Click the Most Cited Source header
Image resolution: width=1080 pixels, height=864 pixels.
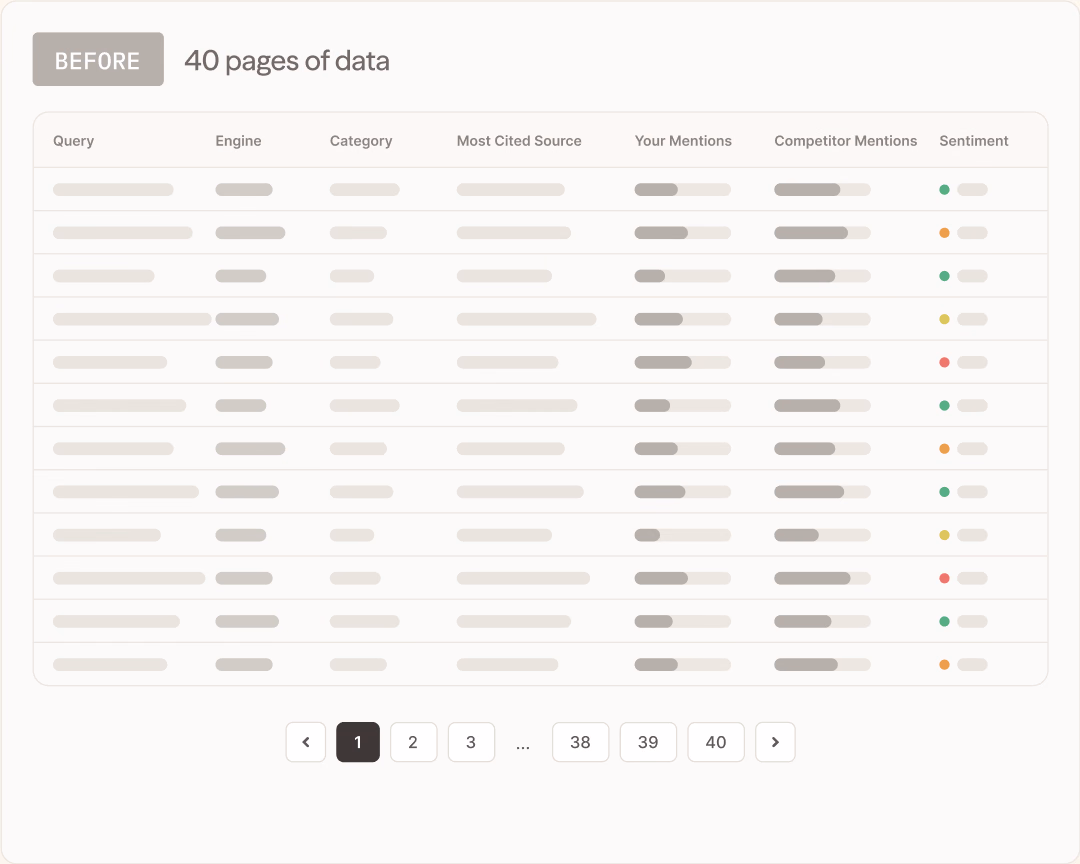(x=519, y=141)
